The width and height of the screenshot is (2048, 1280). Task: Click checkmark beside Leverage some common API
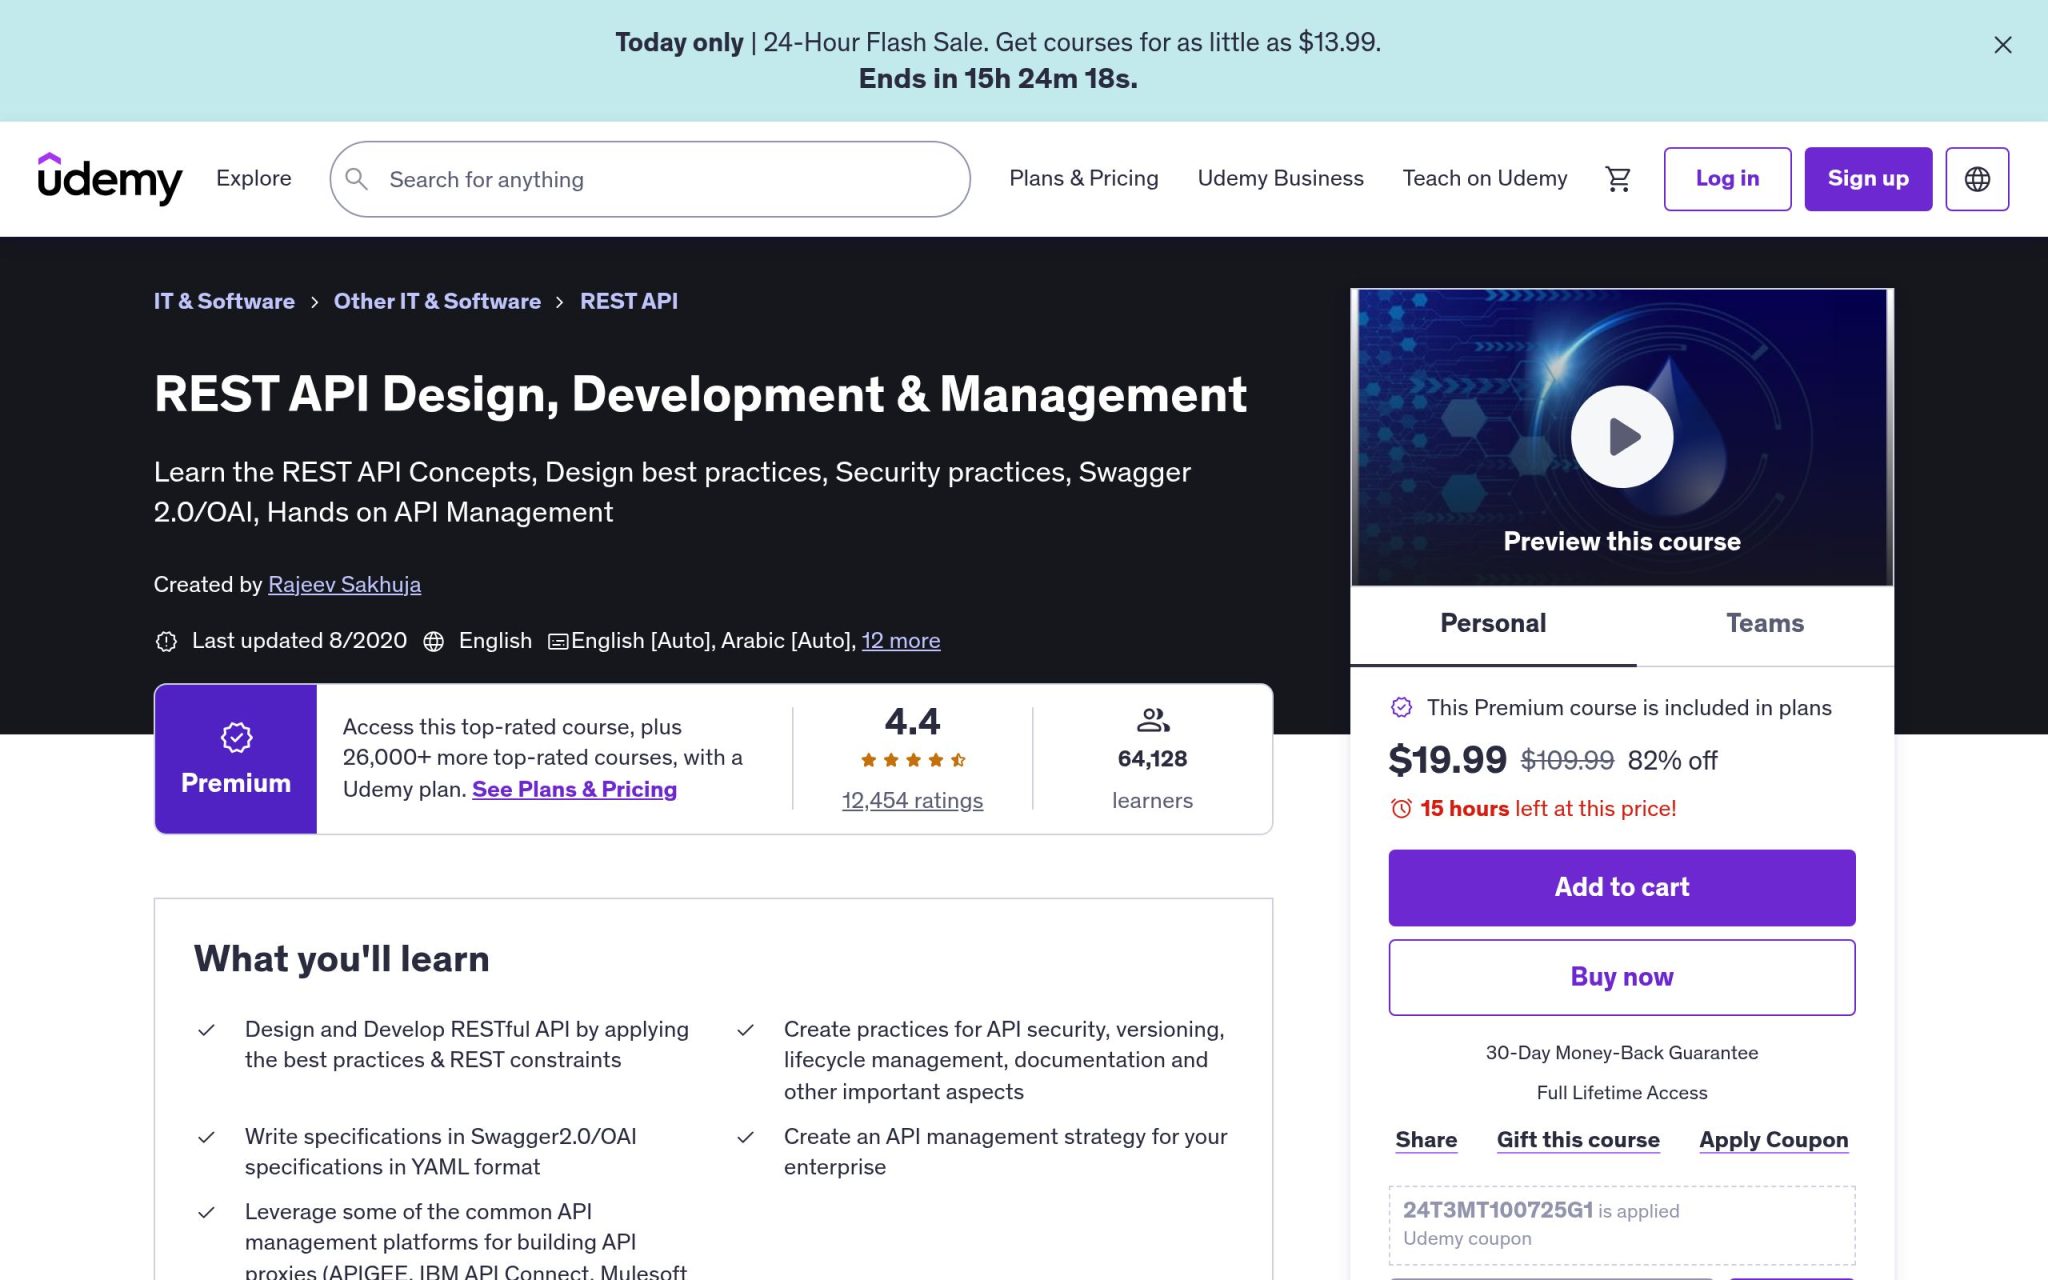[x=207, y=1212]
